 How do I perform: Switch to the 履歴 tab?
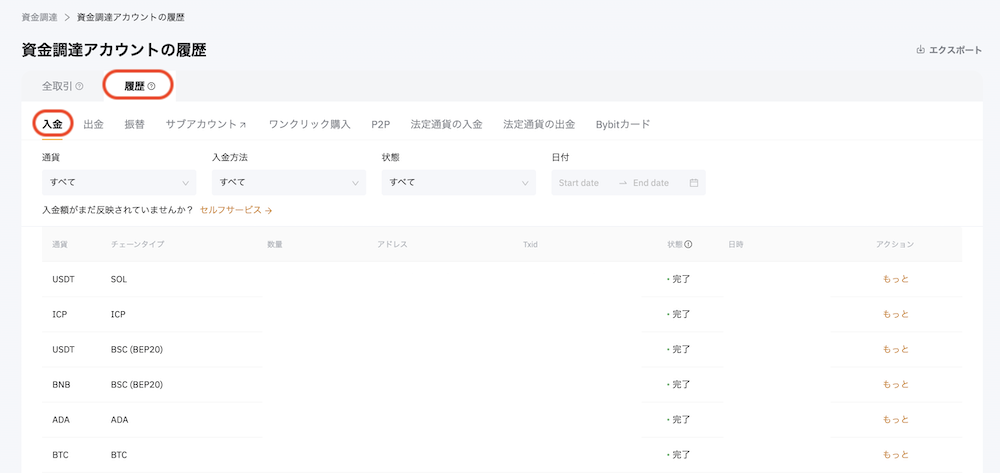tap(140, 86)
